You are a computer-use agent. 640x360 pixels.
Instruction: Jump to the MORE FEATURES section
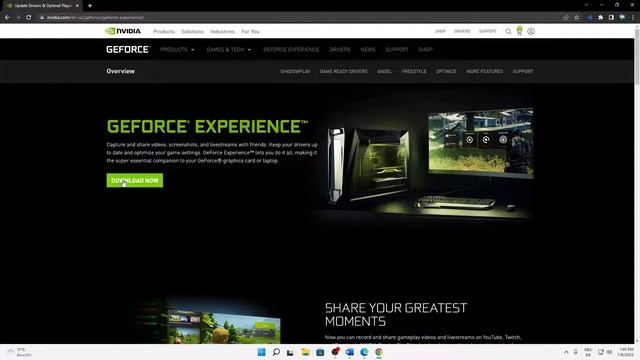(484, 71)
